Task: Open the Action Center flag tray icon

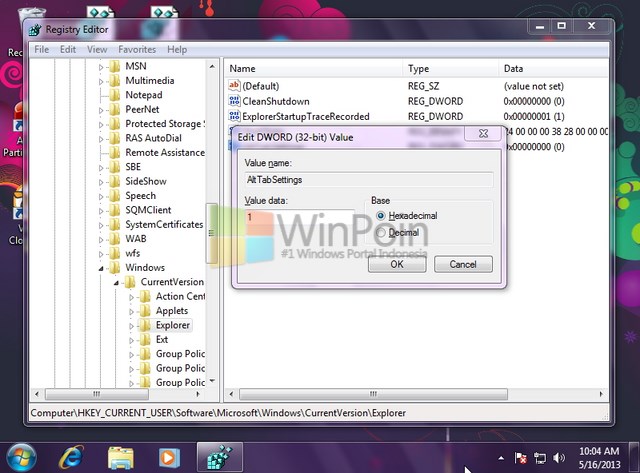Action: tap(520, 458)
